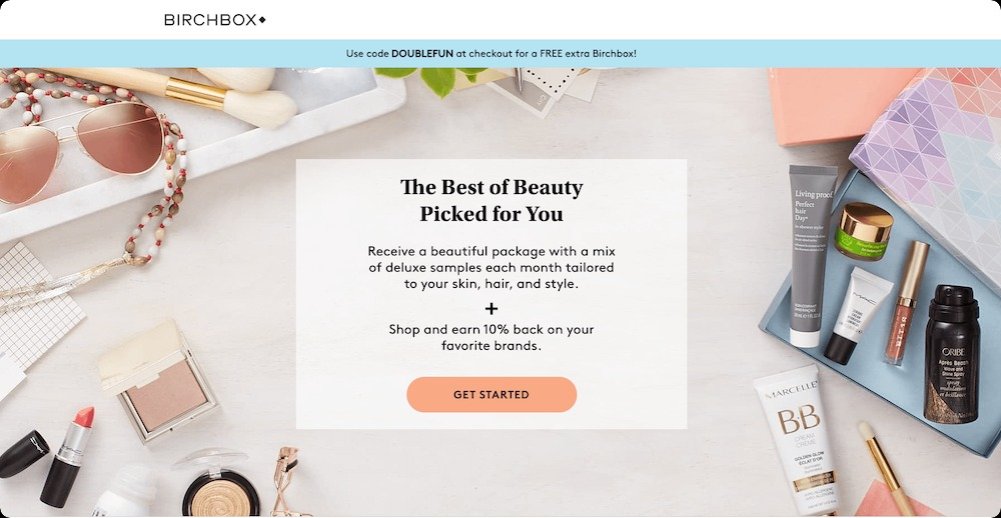Click the black Oribe spray can

pos(951,354)
